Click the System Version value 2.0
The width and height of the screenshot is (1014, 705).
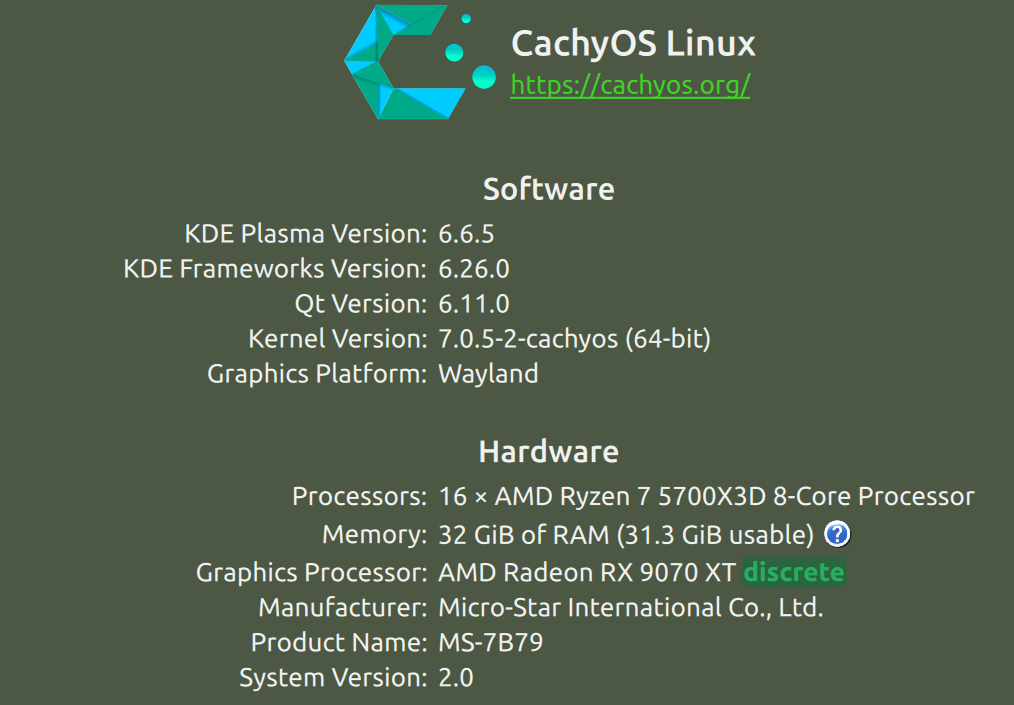(456, 678)
